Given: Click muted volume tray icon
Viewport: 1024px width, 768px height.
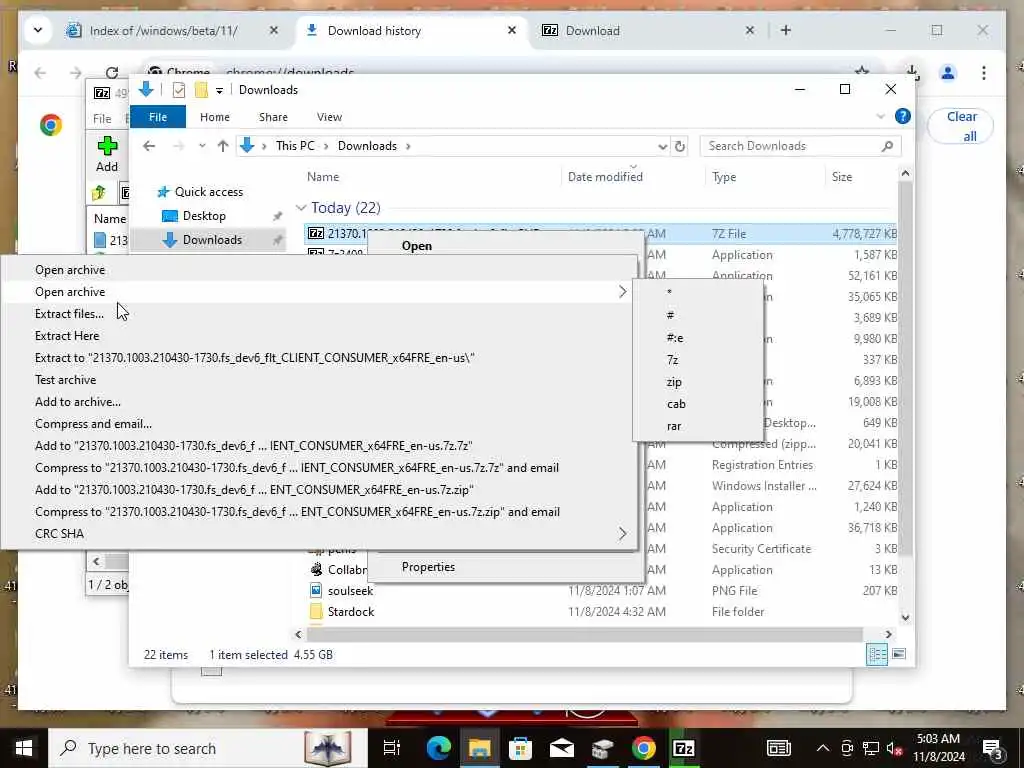Looking at the screenshot, I should (895, 748).
